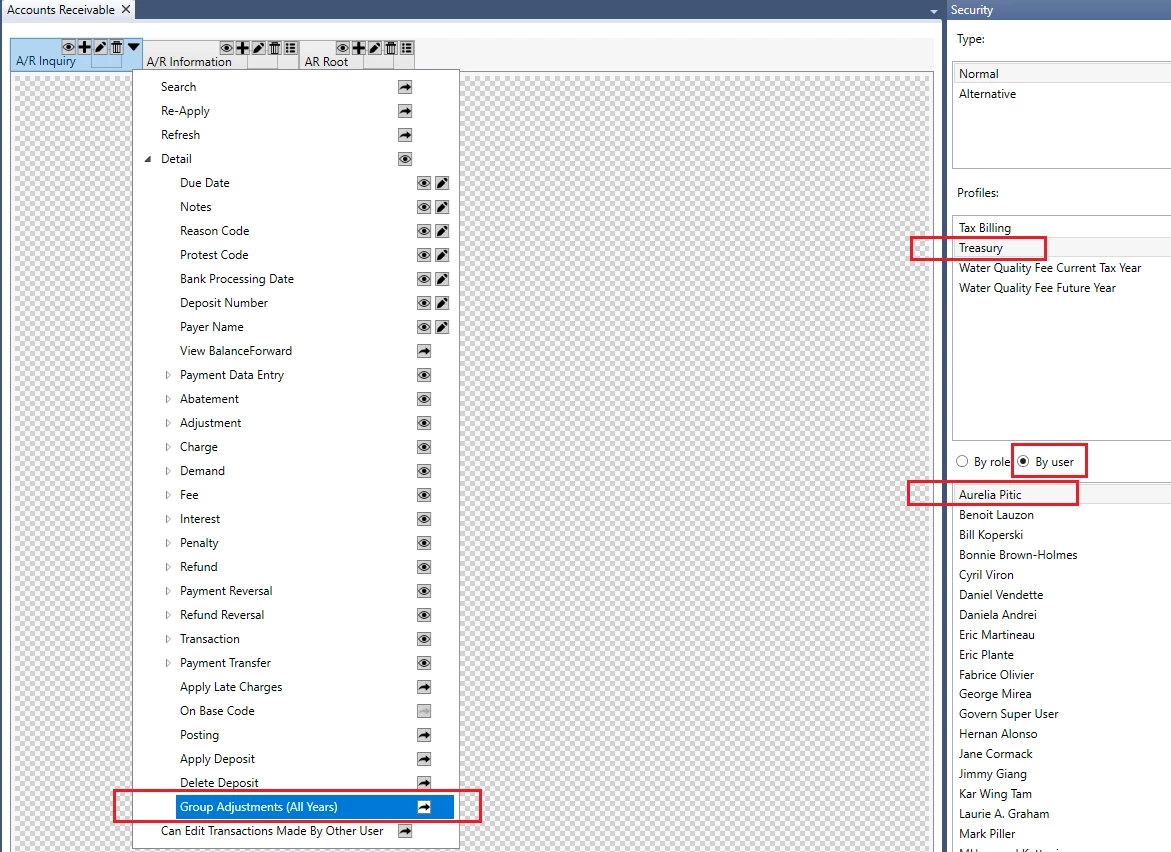Click the execute arrow icon for Search
The height and width of the screenshot is (852, 1171).
(x=405, y=87)
